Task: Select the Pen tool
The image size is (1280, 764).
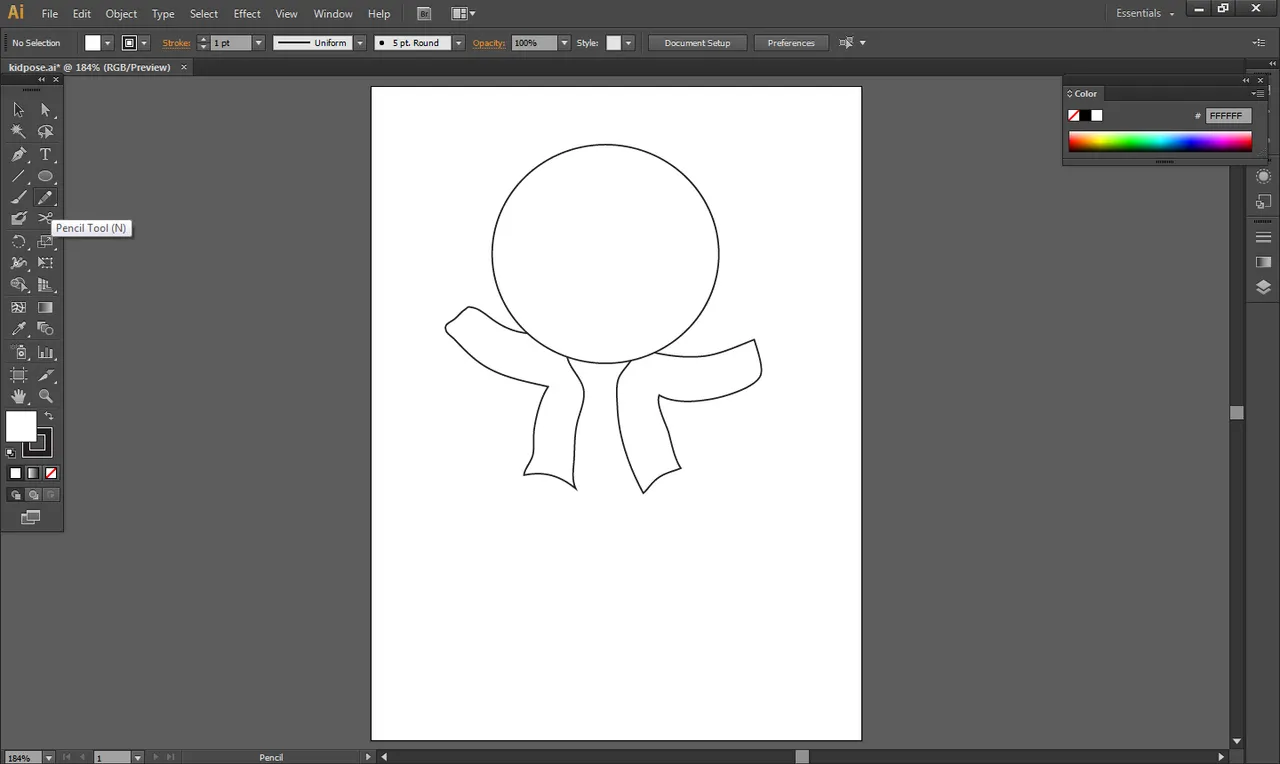Action: coord(18,154)
